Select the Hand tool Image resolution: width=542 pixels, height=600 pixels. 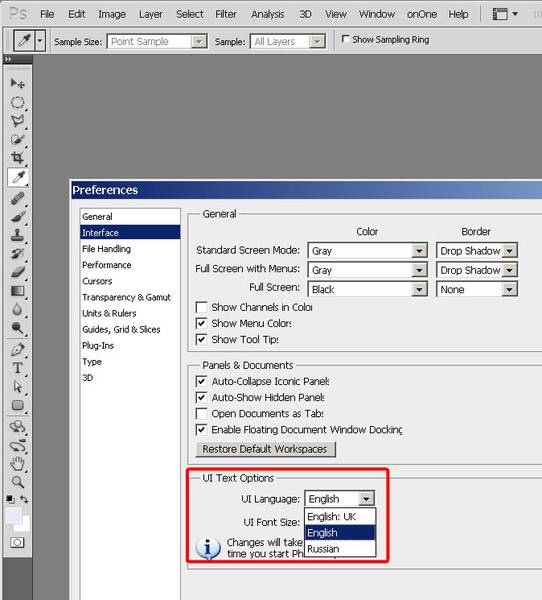18,464
